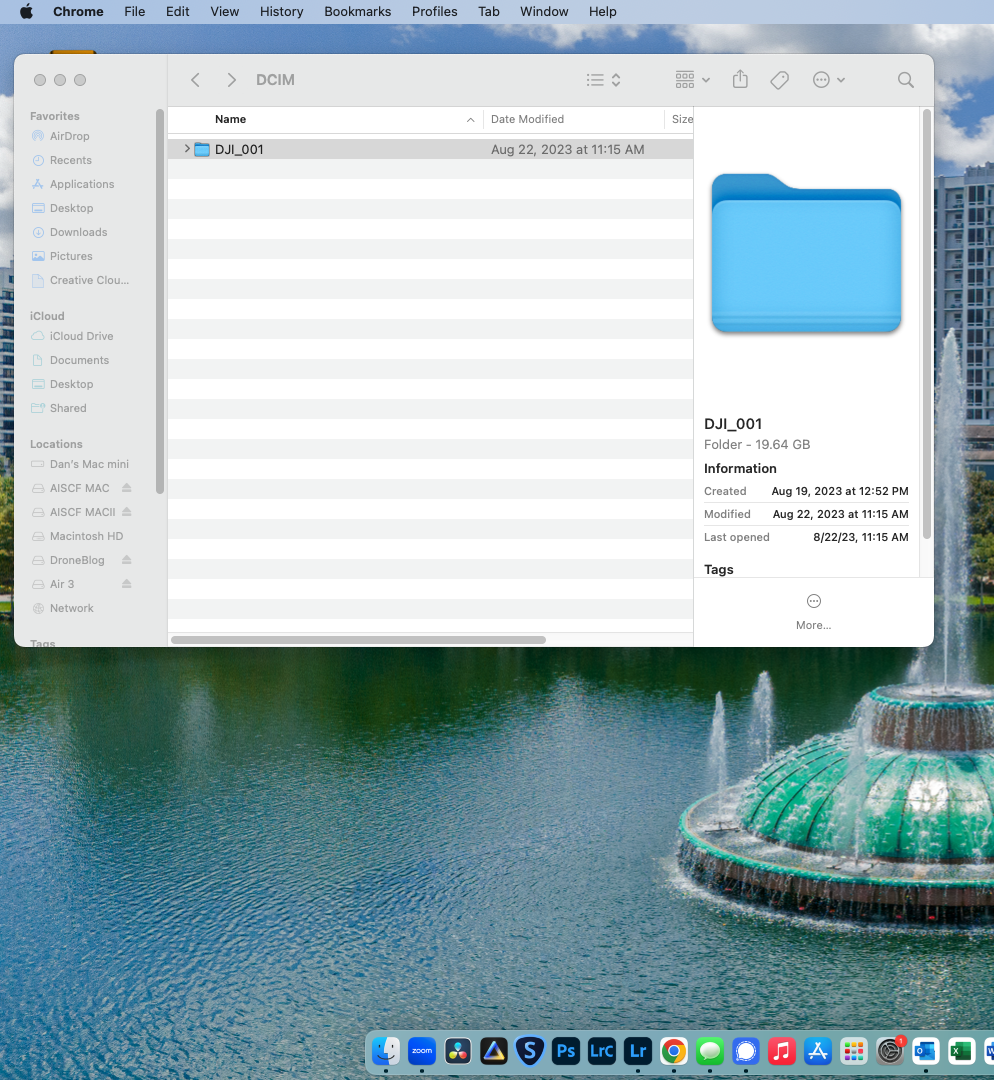Image resolution: width=994 pixels, height=1080 pixels.
Task: Click the preview pane vertical scrollbar
Action: pyautogui.click(x=926, y=324)
